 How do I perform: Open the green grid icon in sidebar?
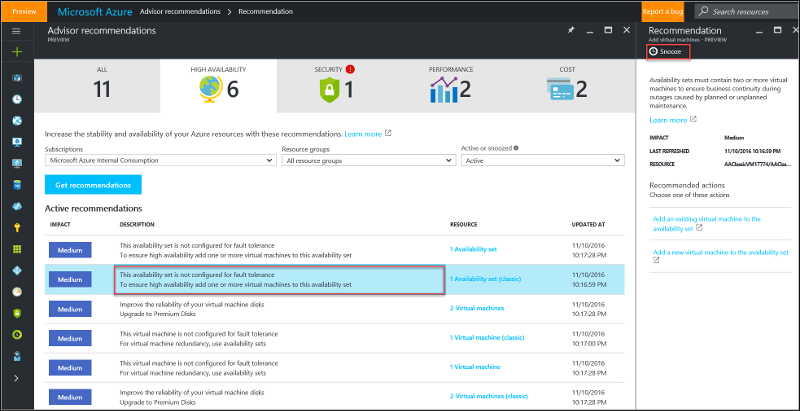pyautogui.click(x=16, y=248)
